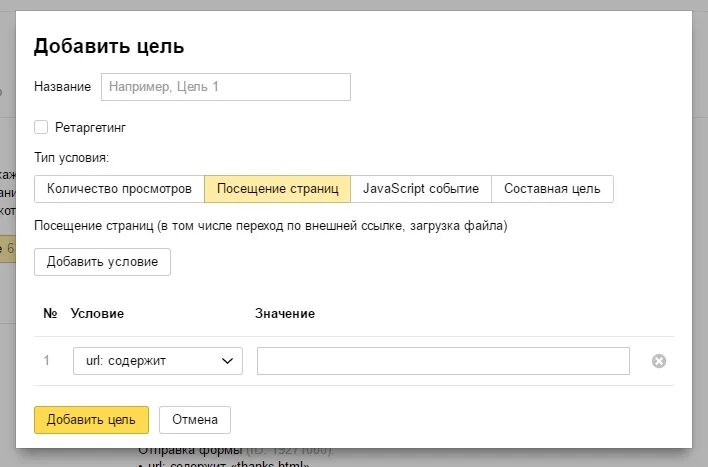Select the Посещение страниц condition type

point(278,189)
